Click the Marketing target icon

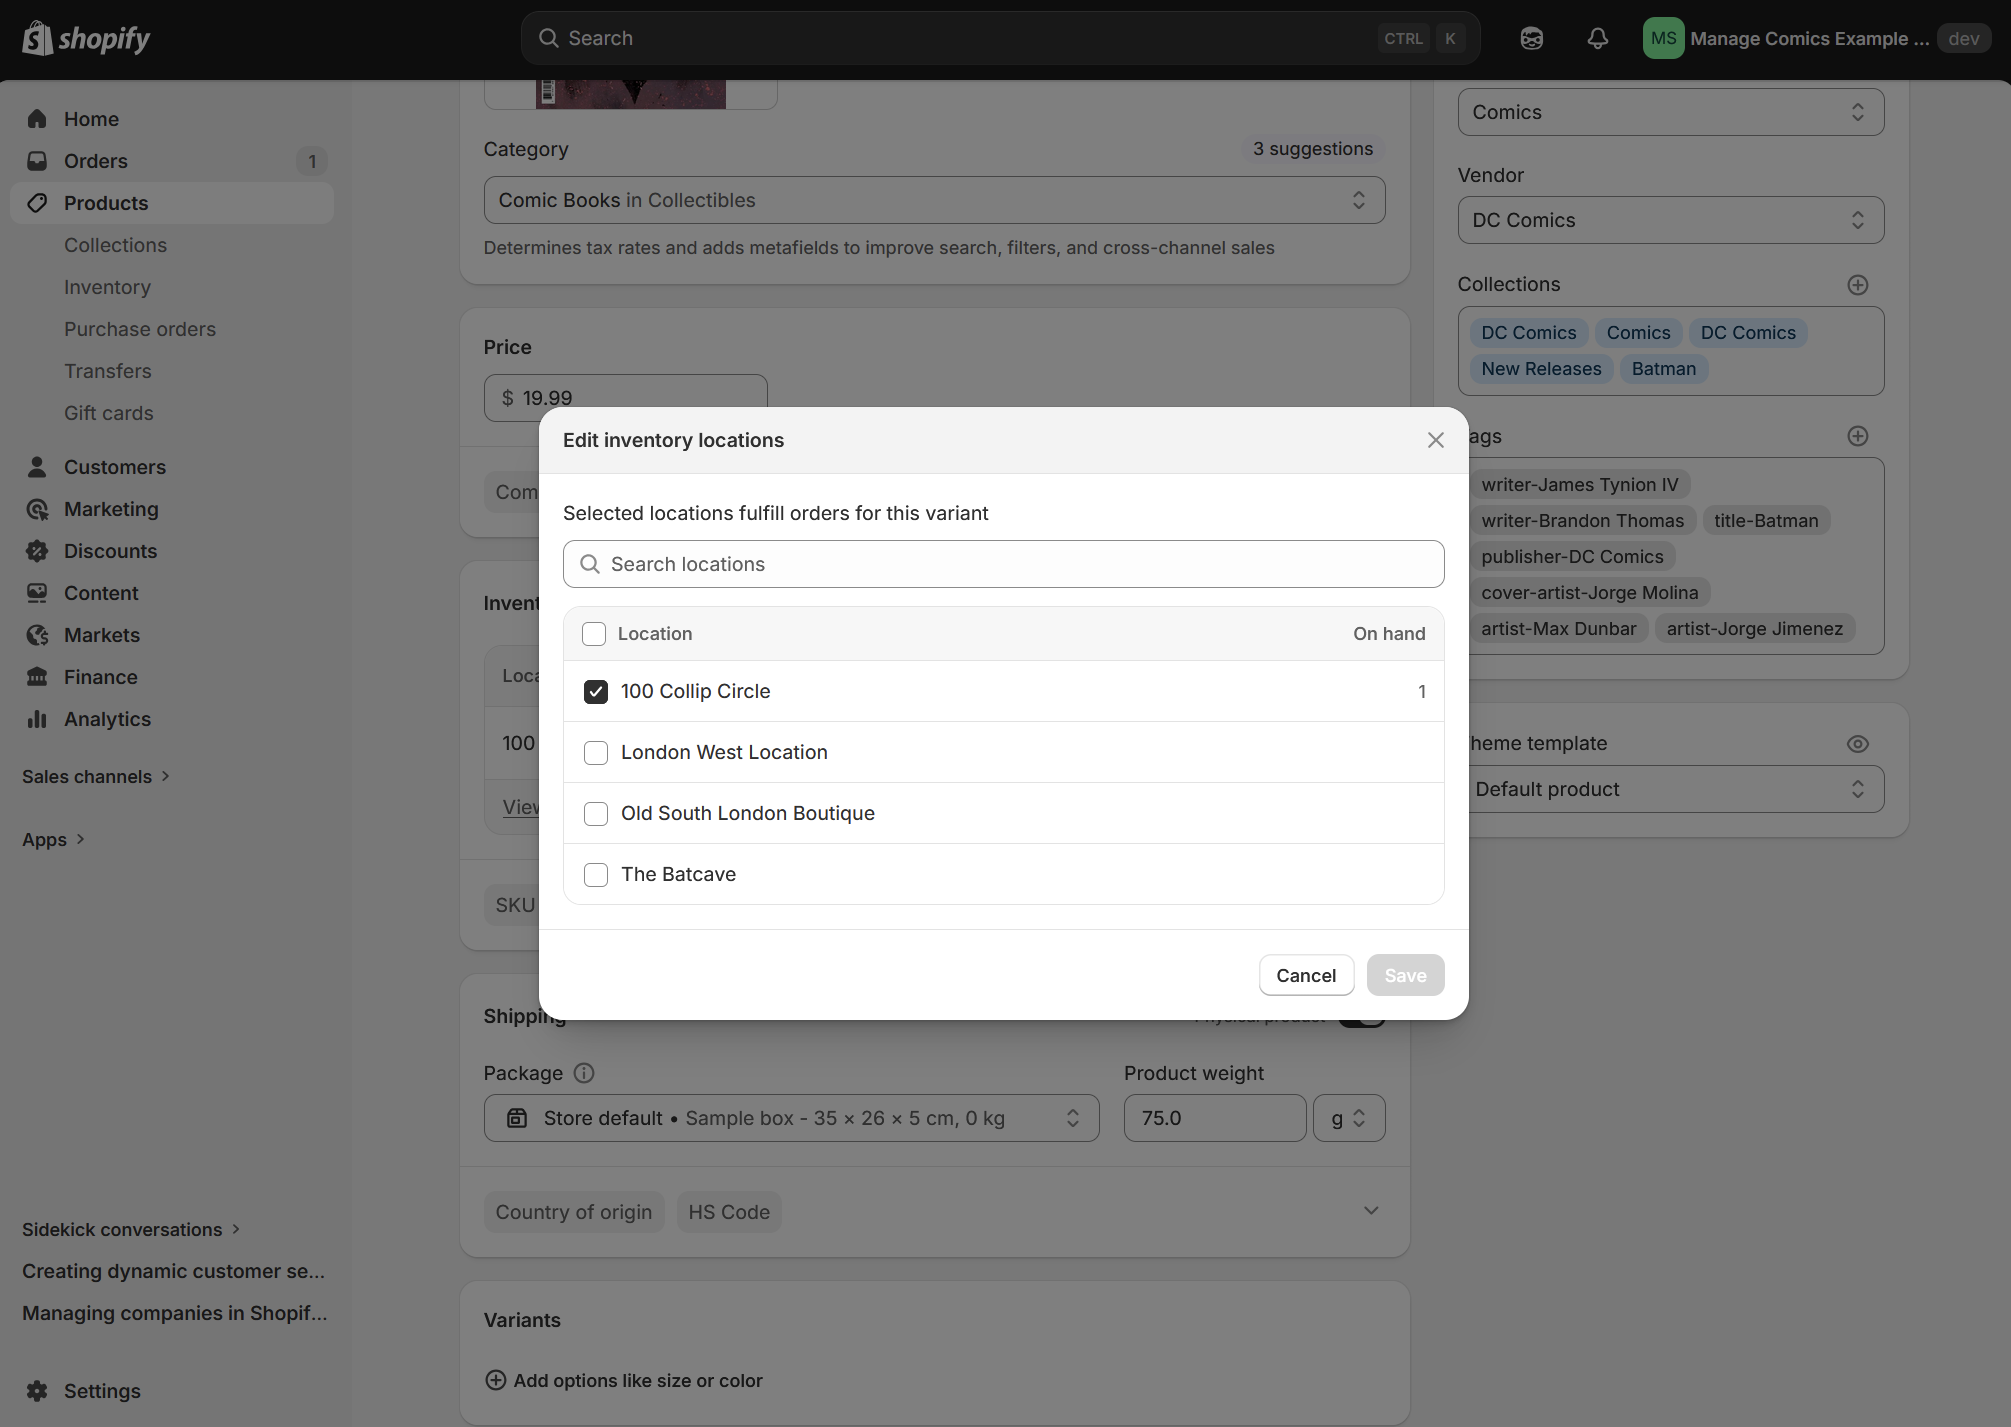tap(37, 509)
